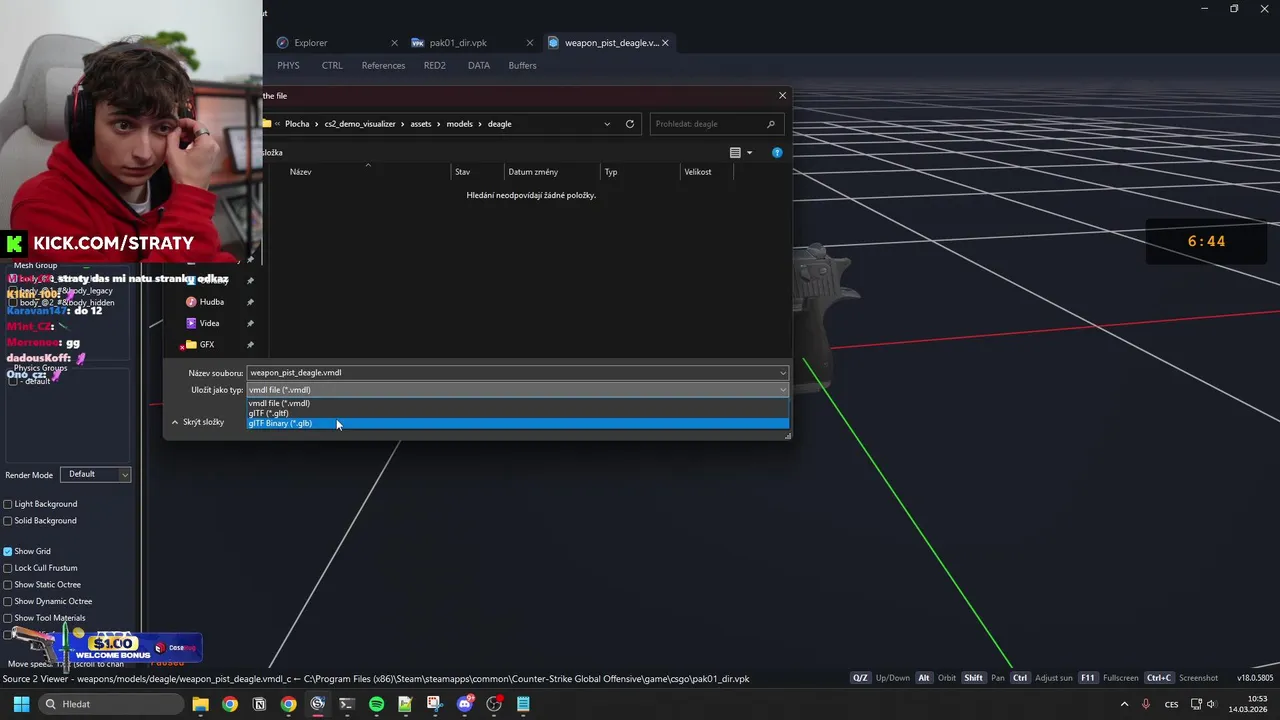Open the volume tray icon
This screenshot has width=1280, height=720.
pos(1211,704)
